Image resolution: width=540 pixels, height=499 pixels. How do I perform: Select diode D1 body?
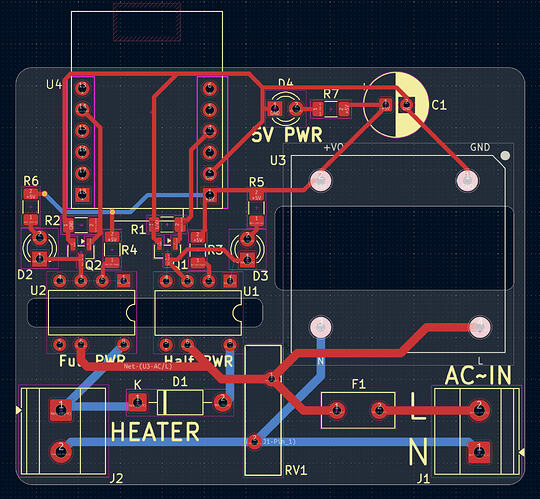(180, 402)
